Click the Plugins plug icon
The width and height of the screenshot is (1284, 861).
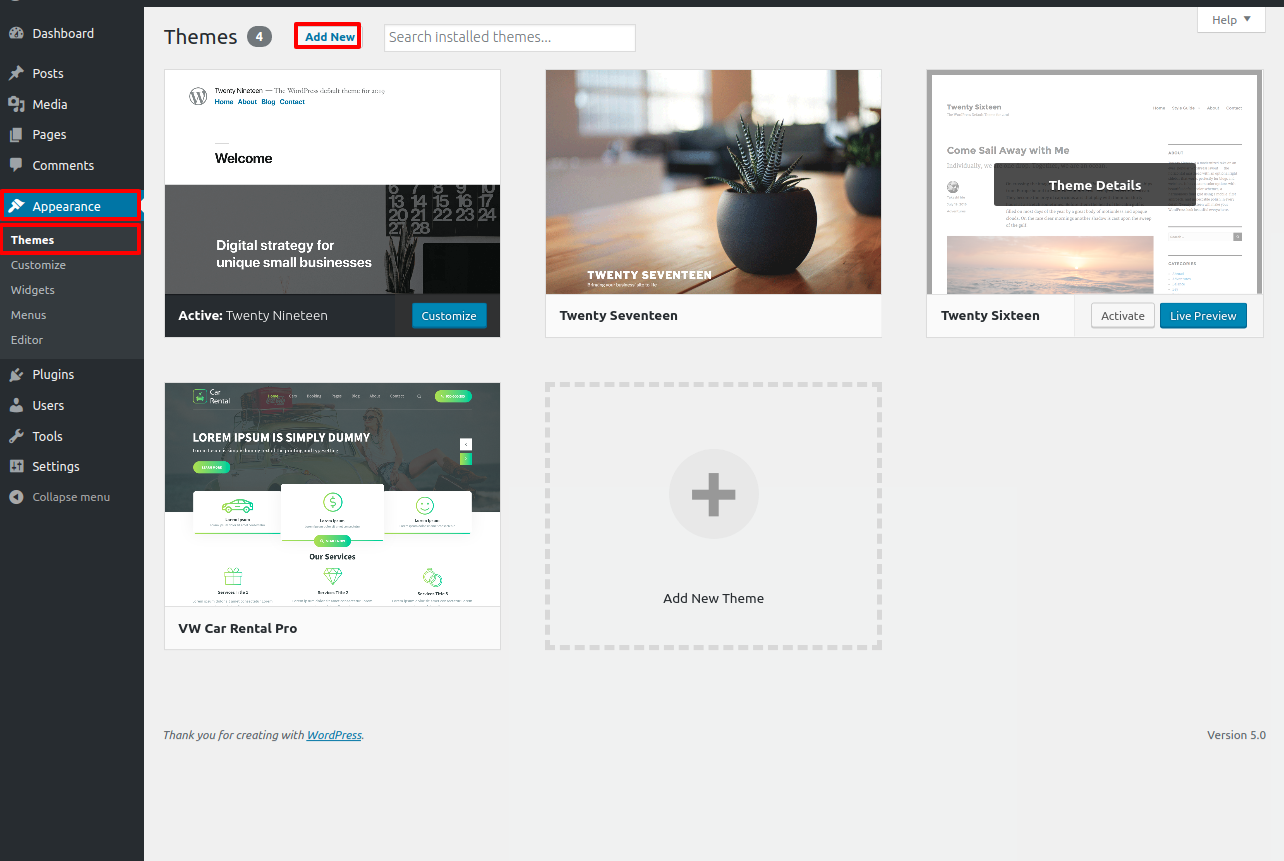pyautogui.click(x=16, y=374)
